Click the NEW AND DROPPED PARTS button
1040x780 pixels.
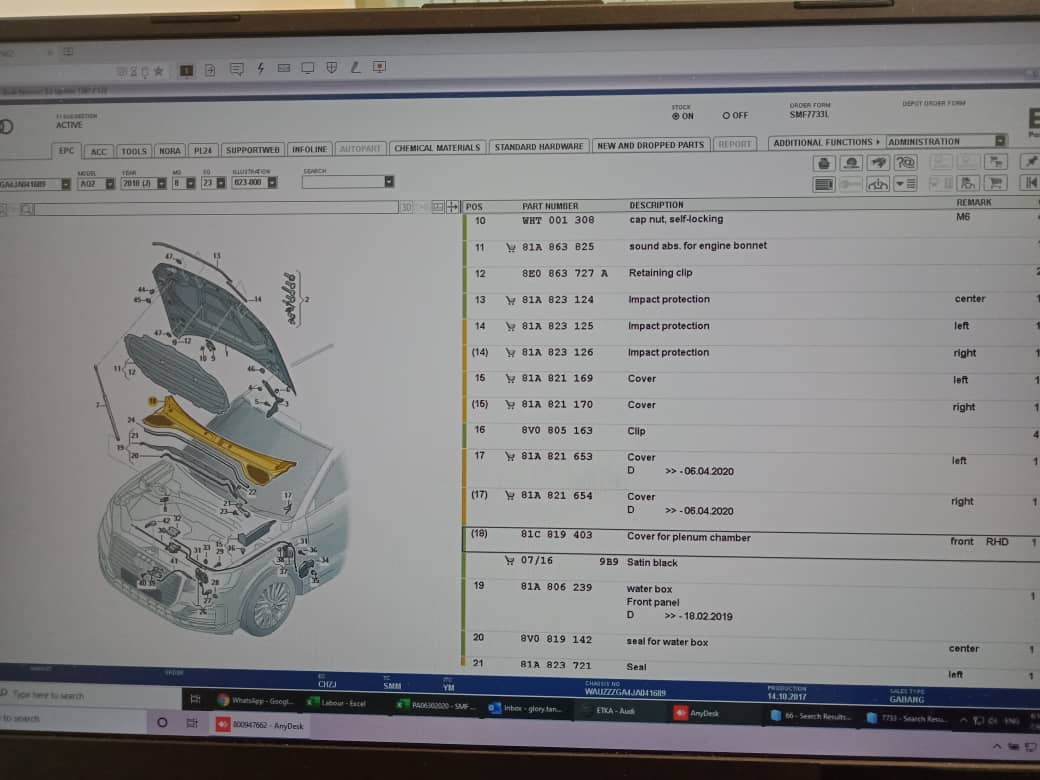[x=650, y=146]
